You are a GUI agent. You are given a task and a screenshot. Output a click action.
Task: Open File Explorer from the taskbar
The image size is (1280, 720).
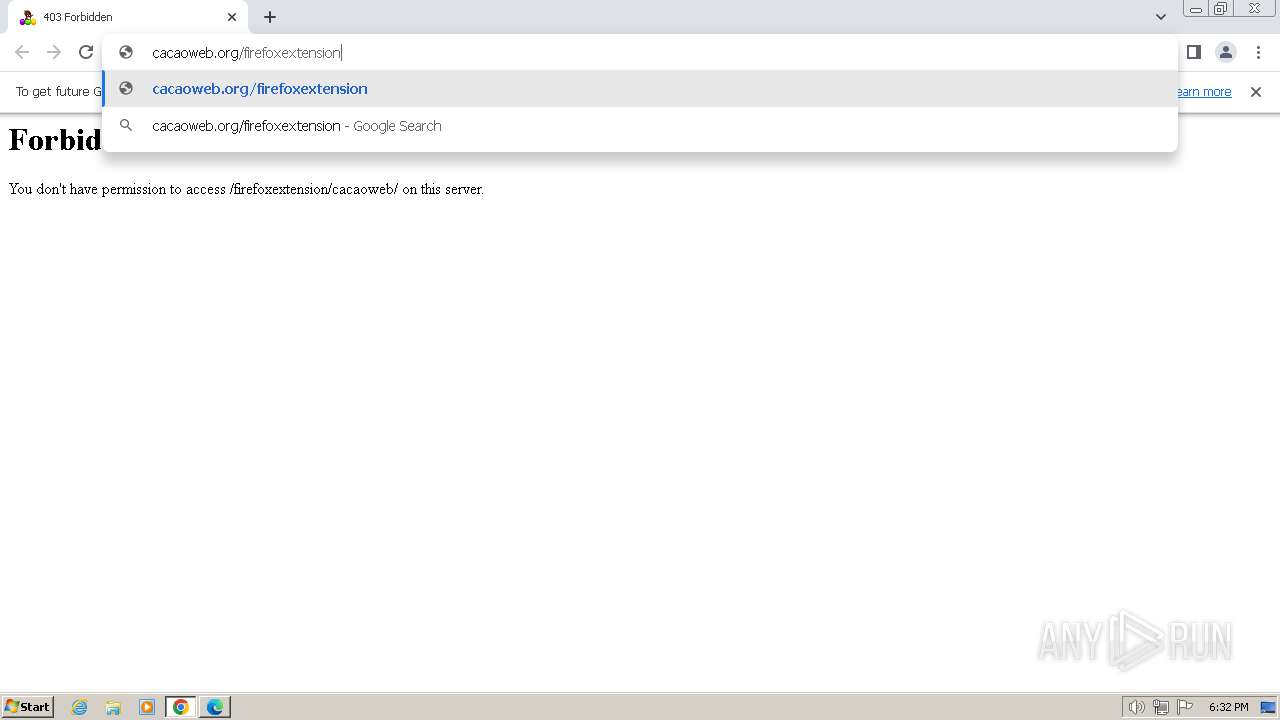point(113,707)
